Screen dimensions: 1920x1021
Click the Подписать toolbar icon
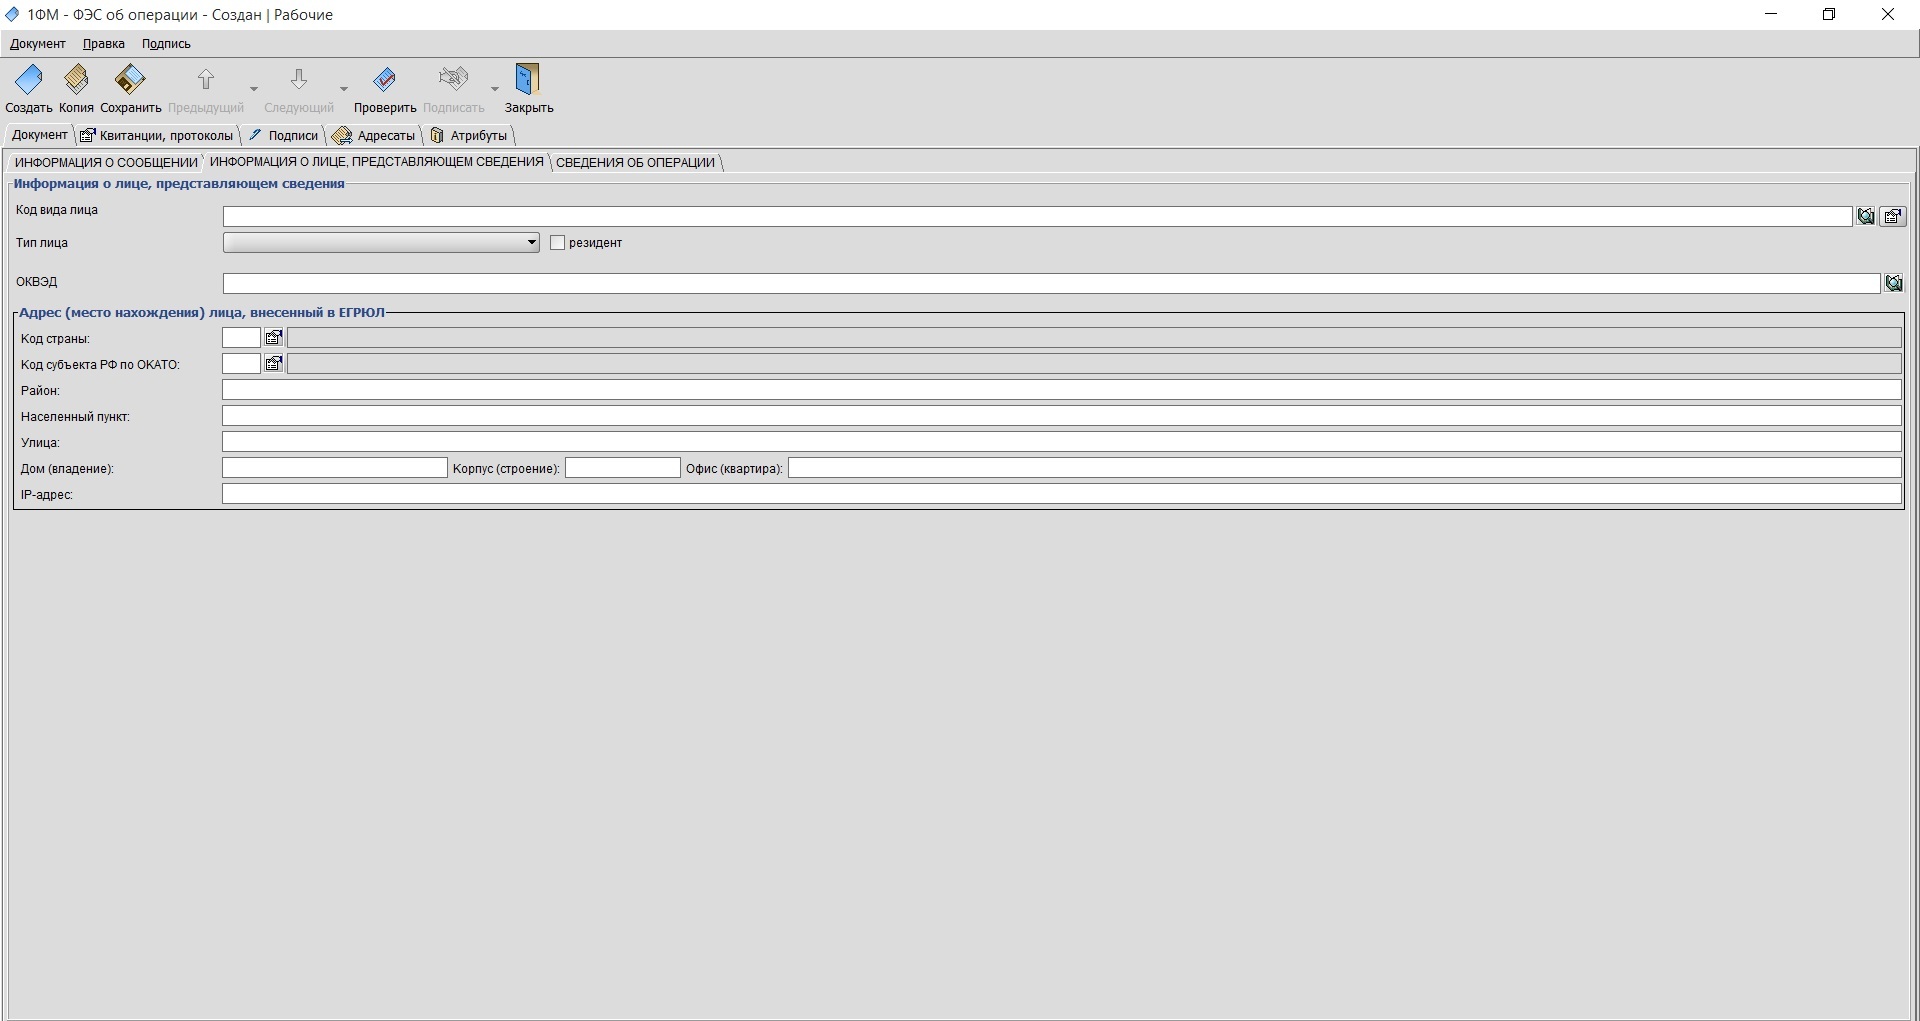tap(454, 79)
